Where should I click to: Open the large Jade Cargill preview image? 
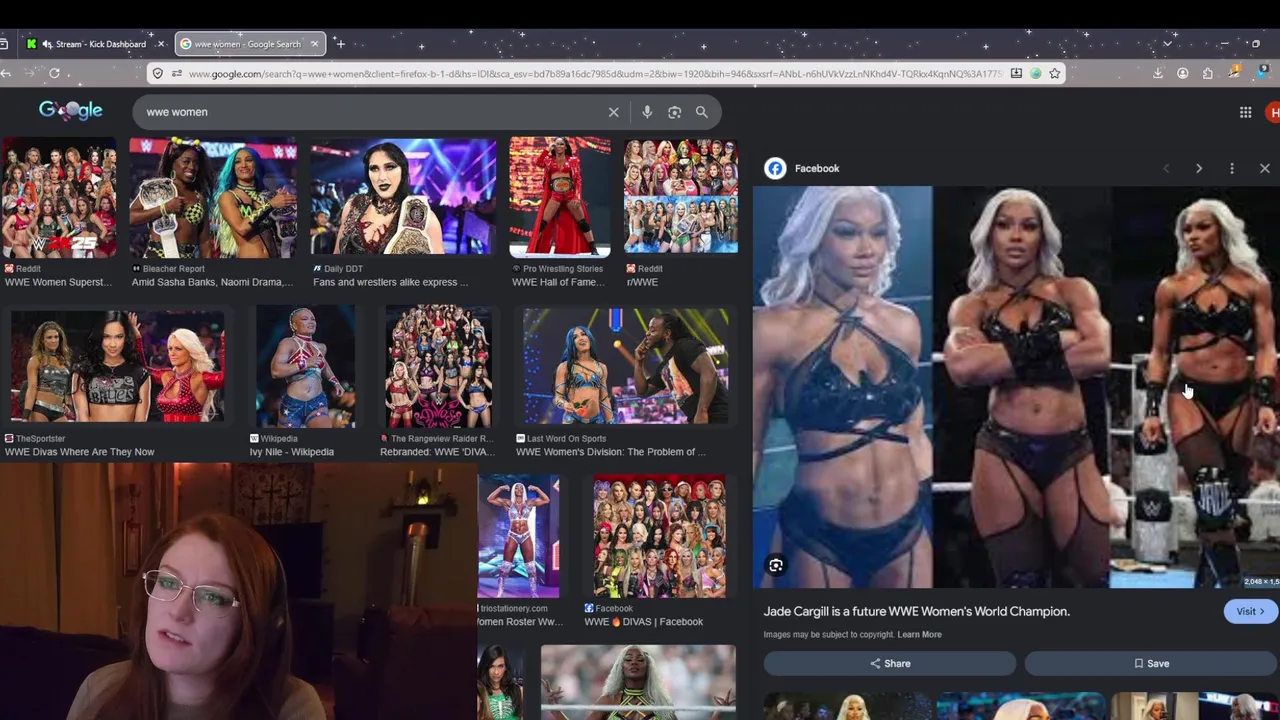pos(1016,387)
